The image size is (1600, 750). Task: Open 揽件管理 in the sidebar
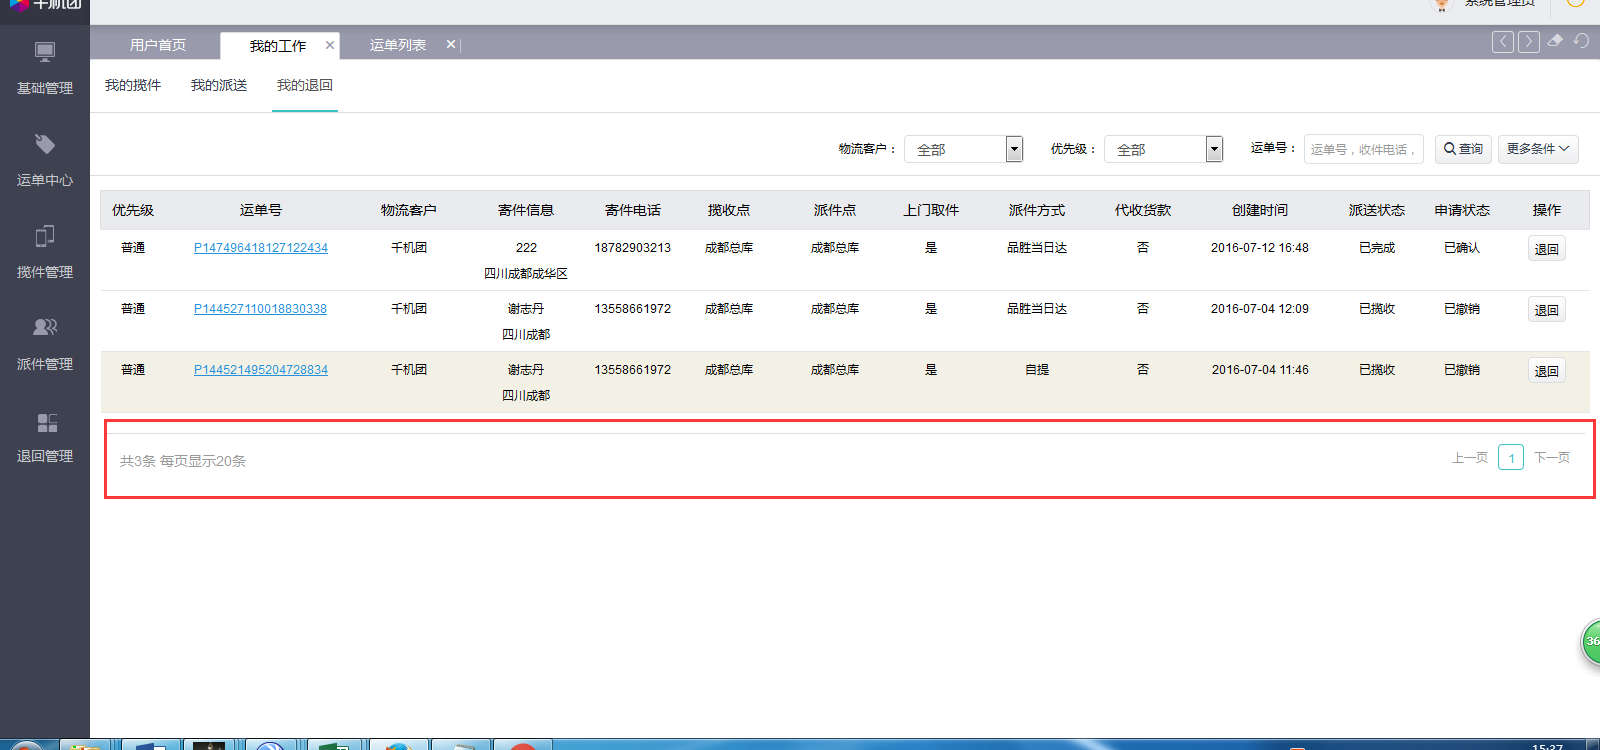45,252
